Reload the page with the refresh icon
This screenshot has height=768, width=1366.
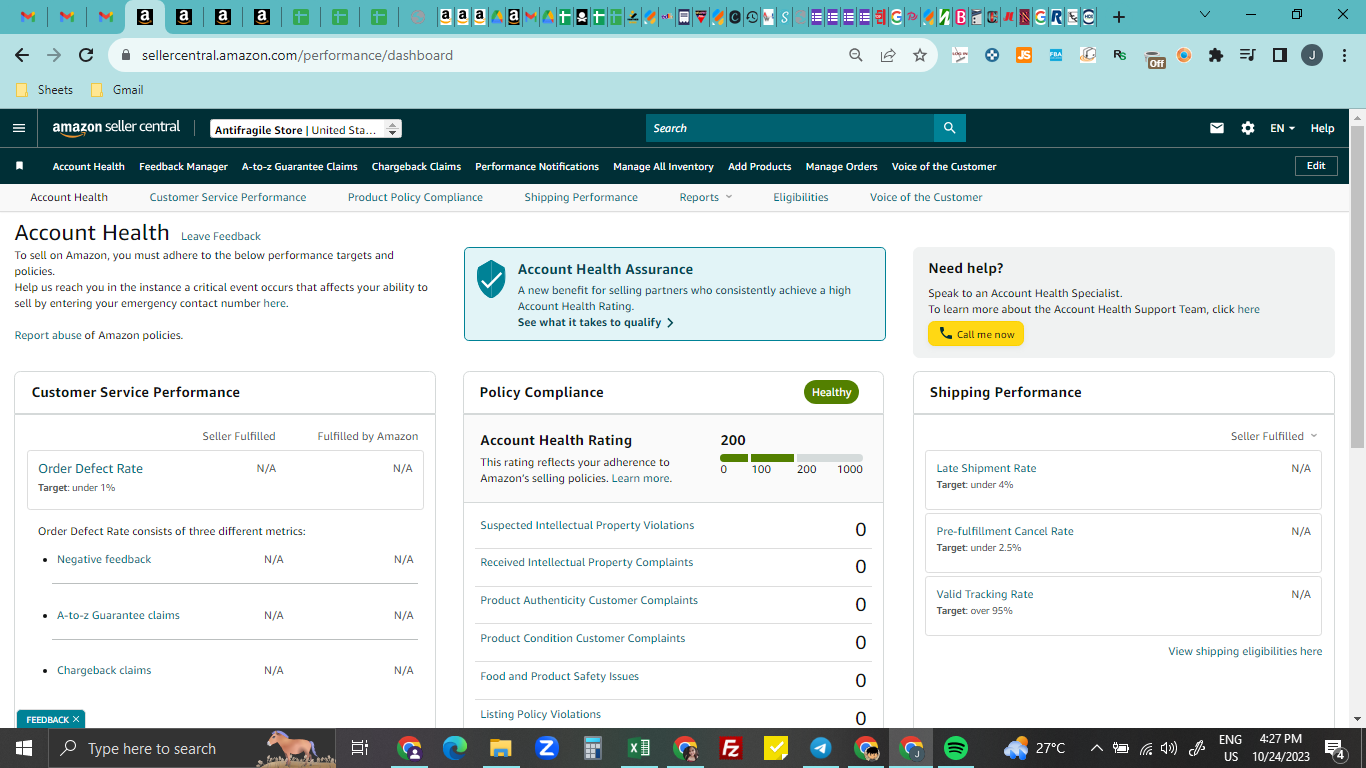86,55
